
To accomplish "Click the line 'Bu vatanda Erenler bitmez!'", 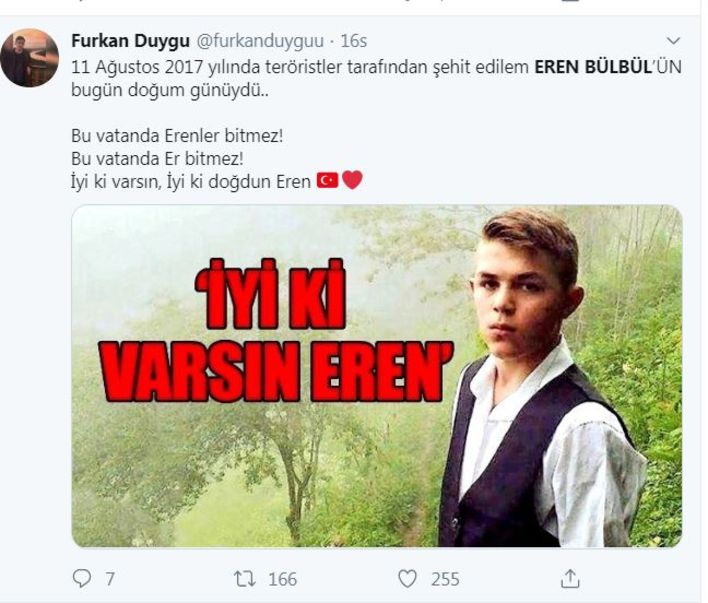I will pyautogui.click(x=177, y=136).
